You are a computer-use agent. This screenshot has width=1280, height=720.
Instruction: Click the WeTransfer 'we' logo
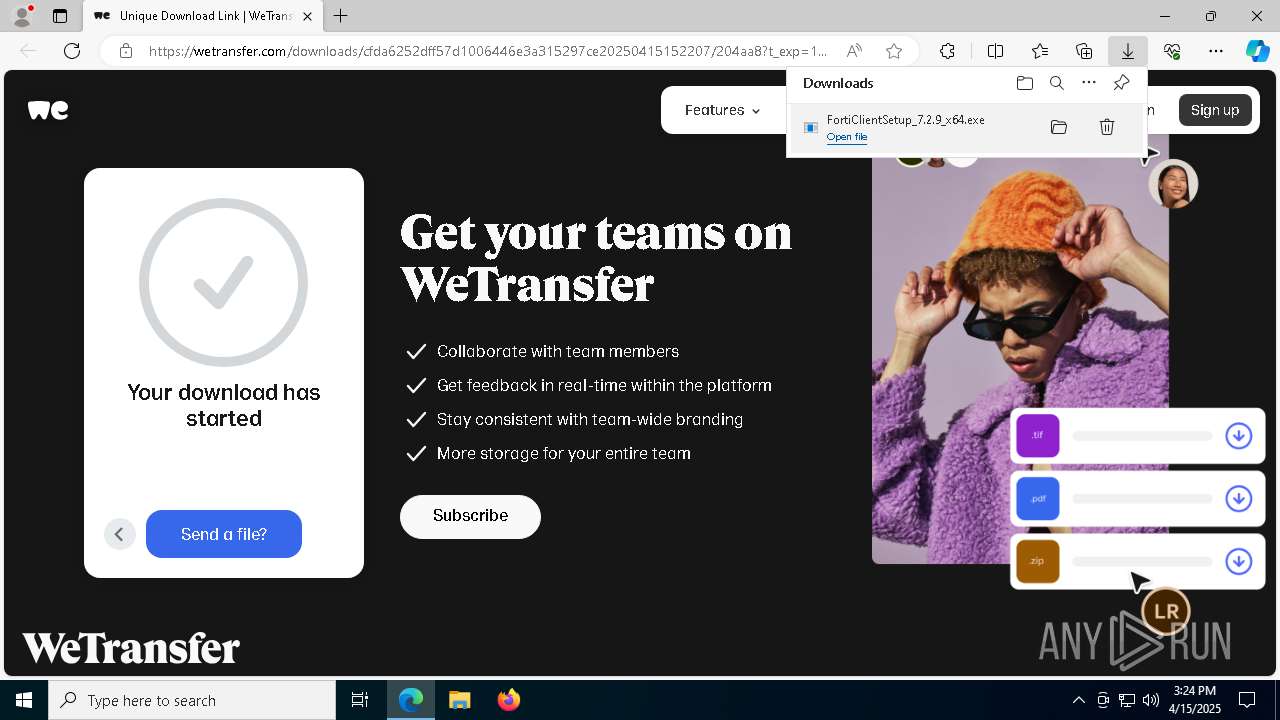48,110
